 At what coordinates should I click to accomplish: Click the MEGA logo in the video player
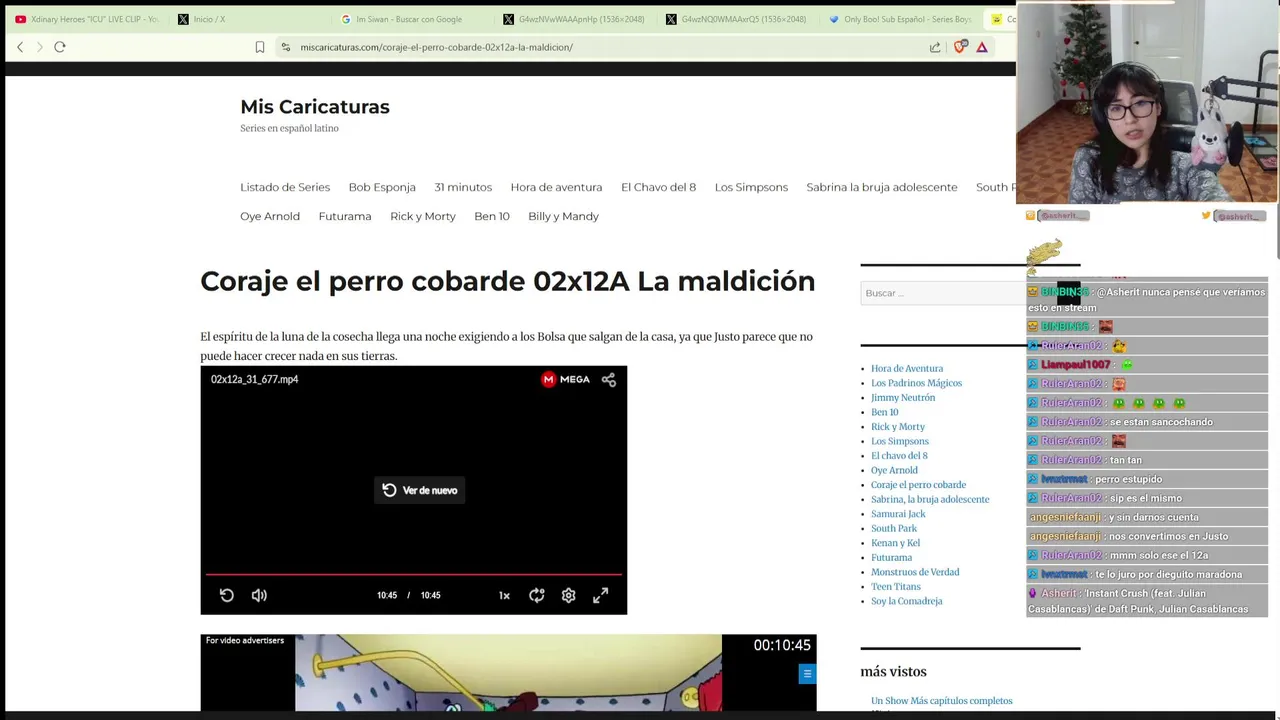click(566, 379)
